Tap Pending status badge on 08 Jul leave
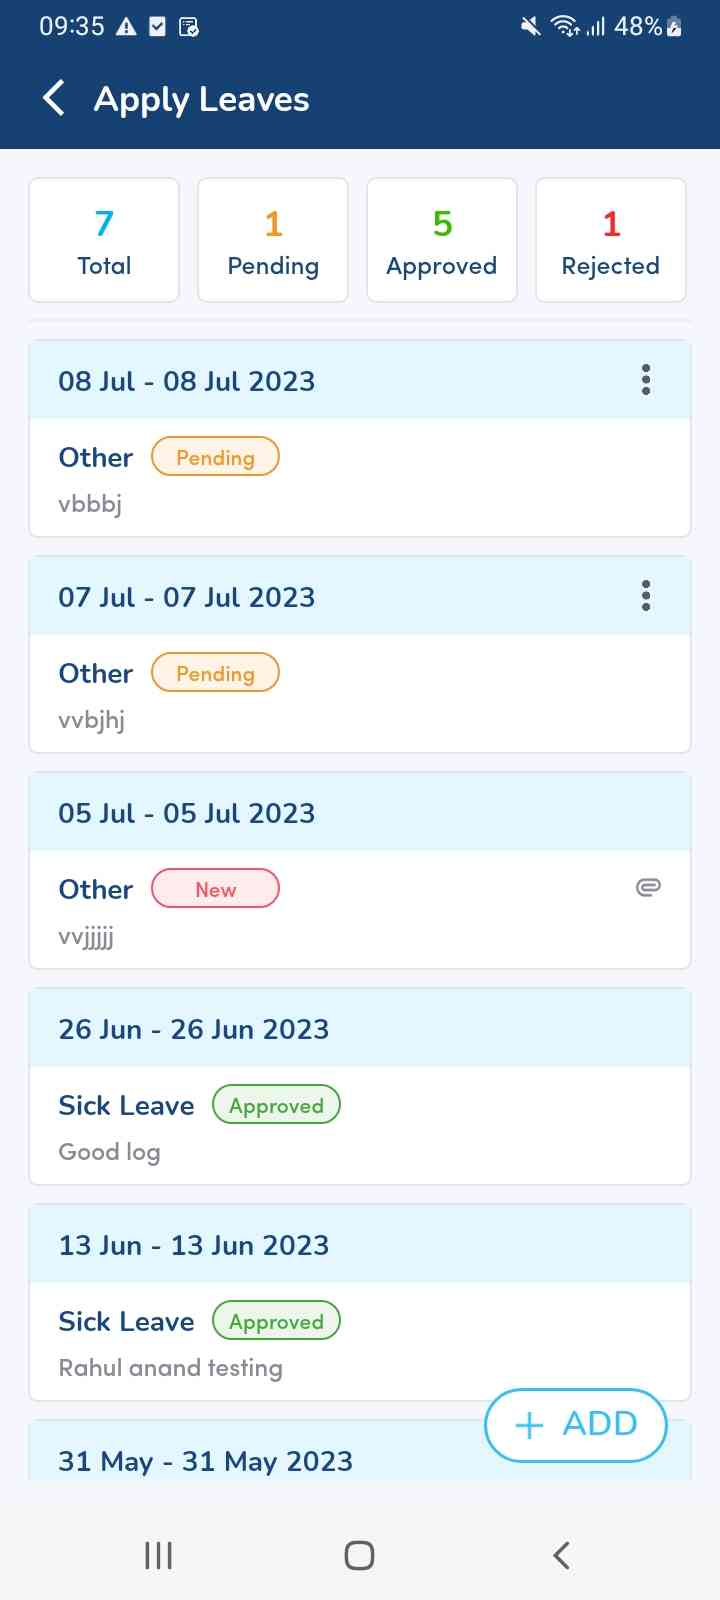The image size is (720, 1600). (x=215, y=457)
